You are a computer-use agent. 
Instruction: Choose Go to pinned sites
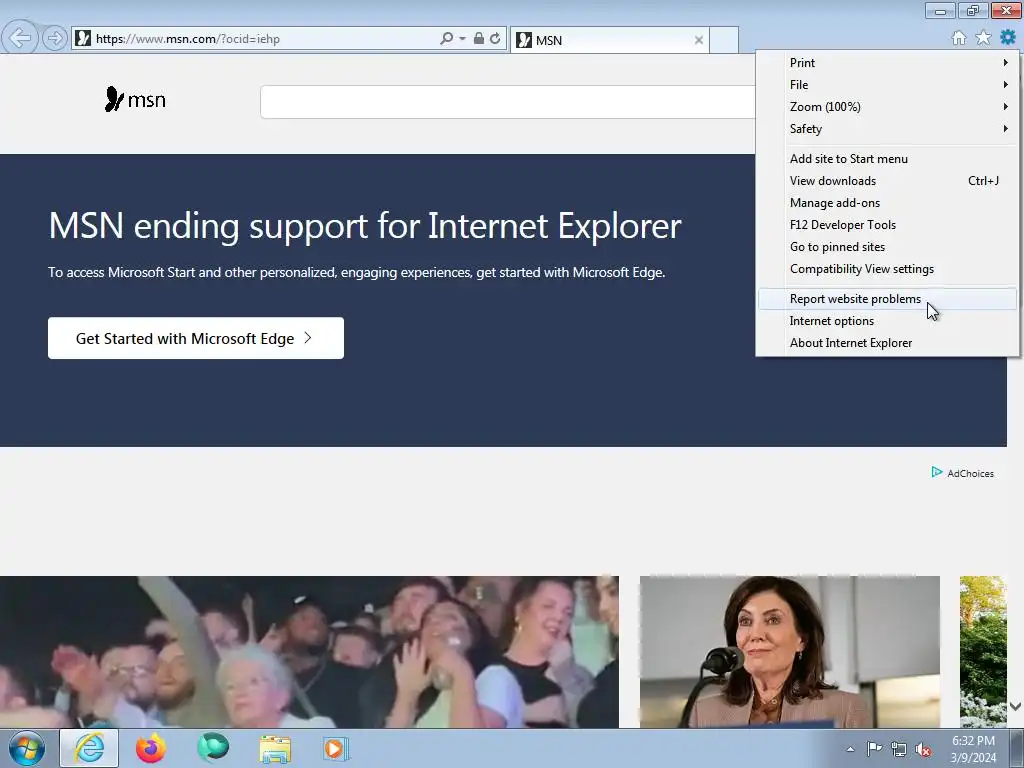tap(888, 247)
